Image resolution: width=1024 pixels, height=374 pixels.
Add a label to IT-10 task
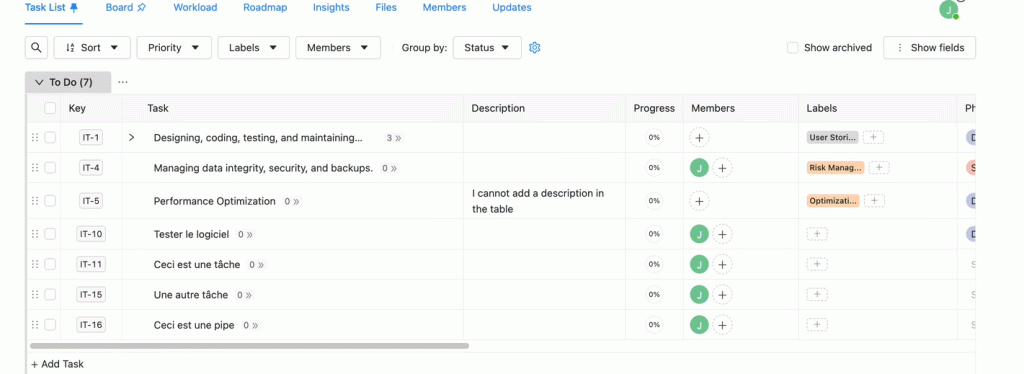click(x=817, y=234)
